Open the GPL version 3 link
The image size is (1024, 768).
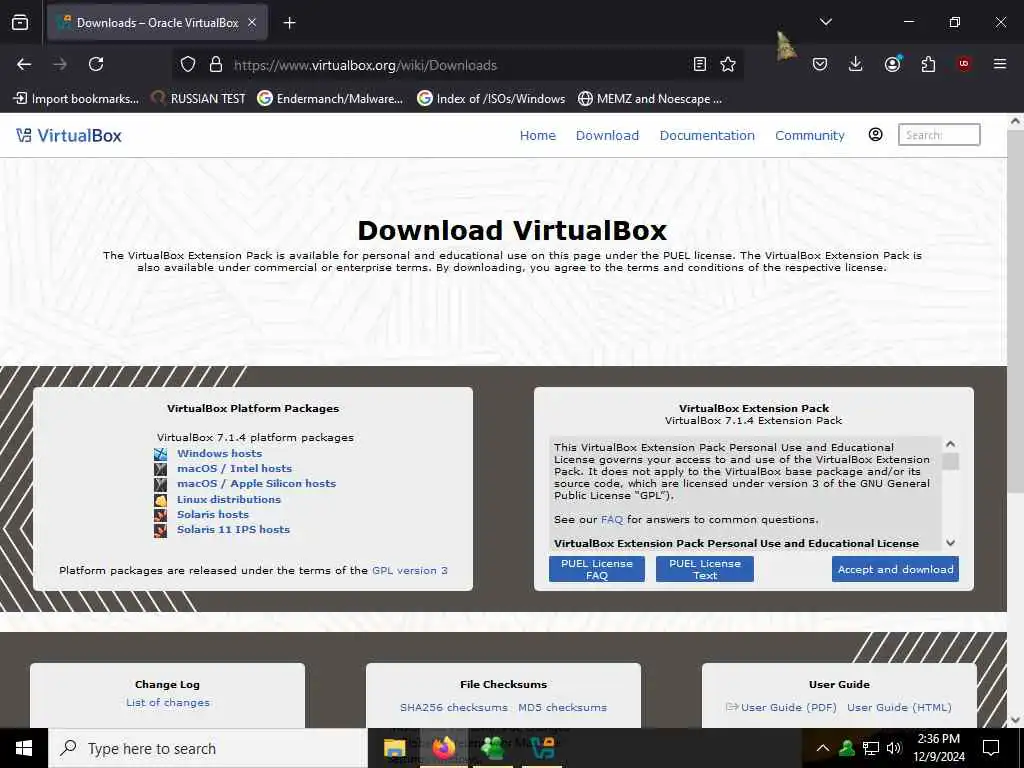click(x=410, y=570)
